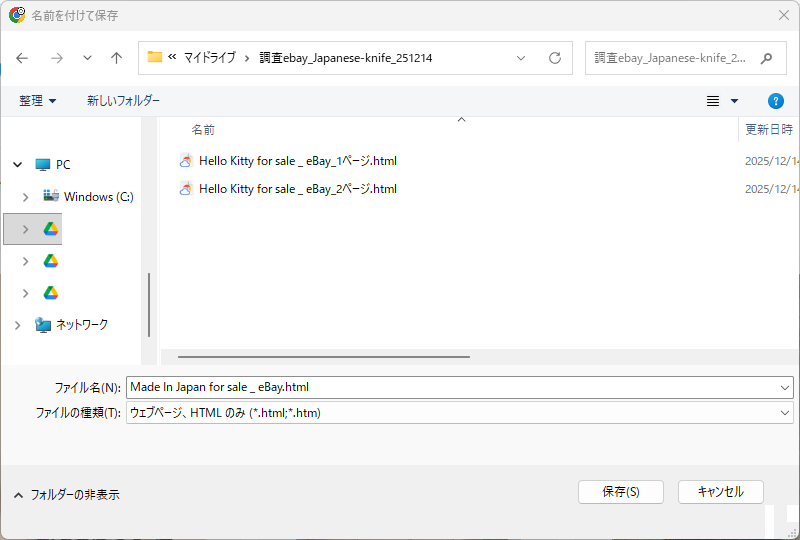Collapse the PC tree node
Viewport: 800px width, 540px height.
(x=17, y=165)
